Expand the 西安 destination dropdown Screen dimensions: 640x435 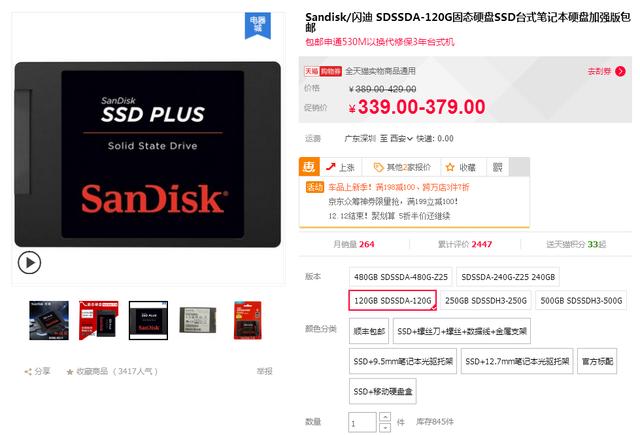coord(410,139)
